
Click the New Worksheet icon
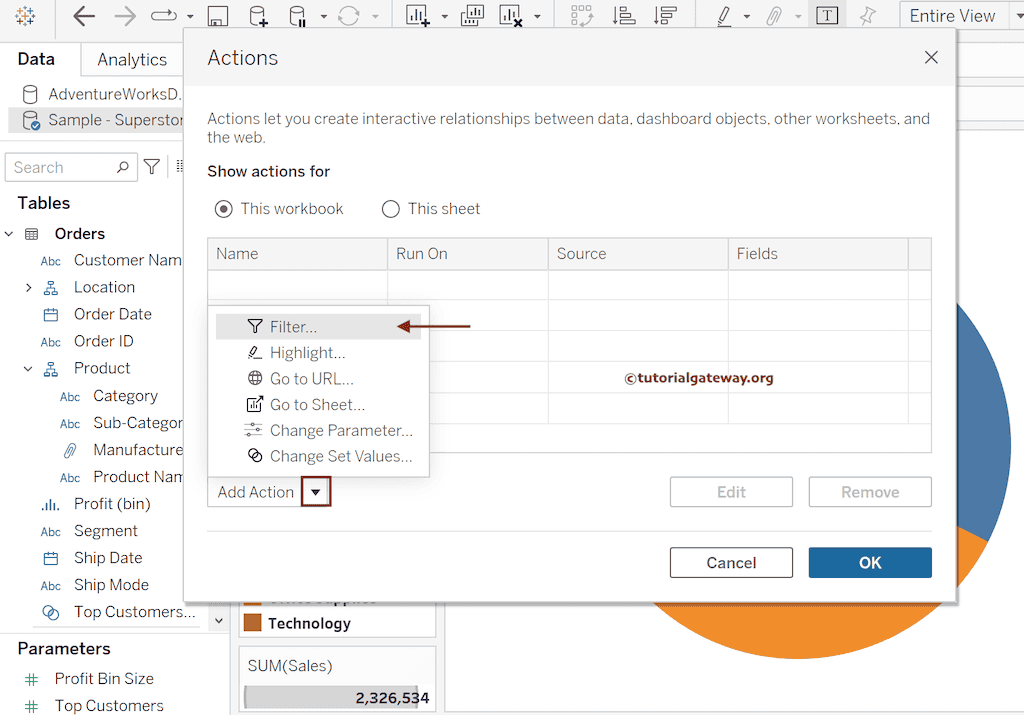[417, 16]
